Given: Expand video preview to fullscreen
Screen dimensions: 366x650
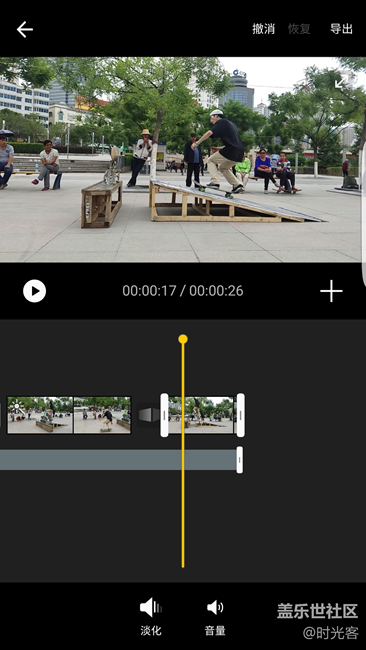Looking at the screenshot, I should coord(342,82).
